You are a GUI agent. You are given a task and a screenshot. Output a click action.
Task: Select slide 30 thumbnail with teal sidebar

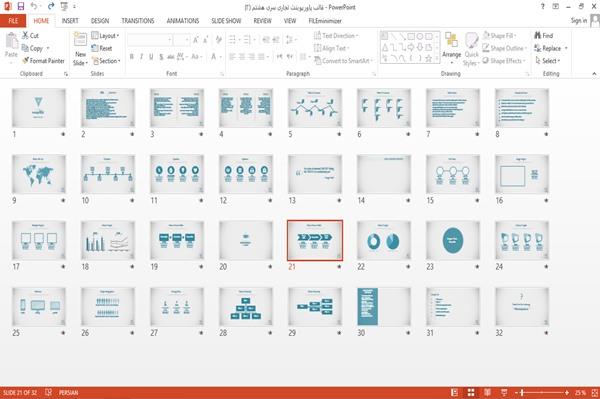pos(384,306)
